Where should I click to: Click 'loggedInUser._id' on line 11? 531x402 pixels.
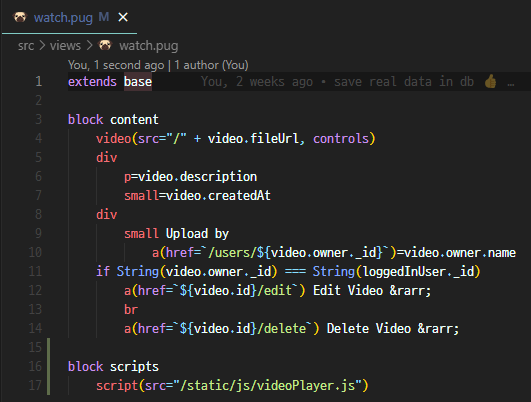pos(418,271)
